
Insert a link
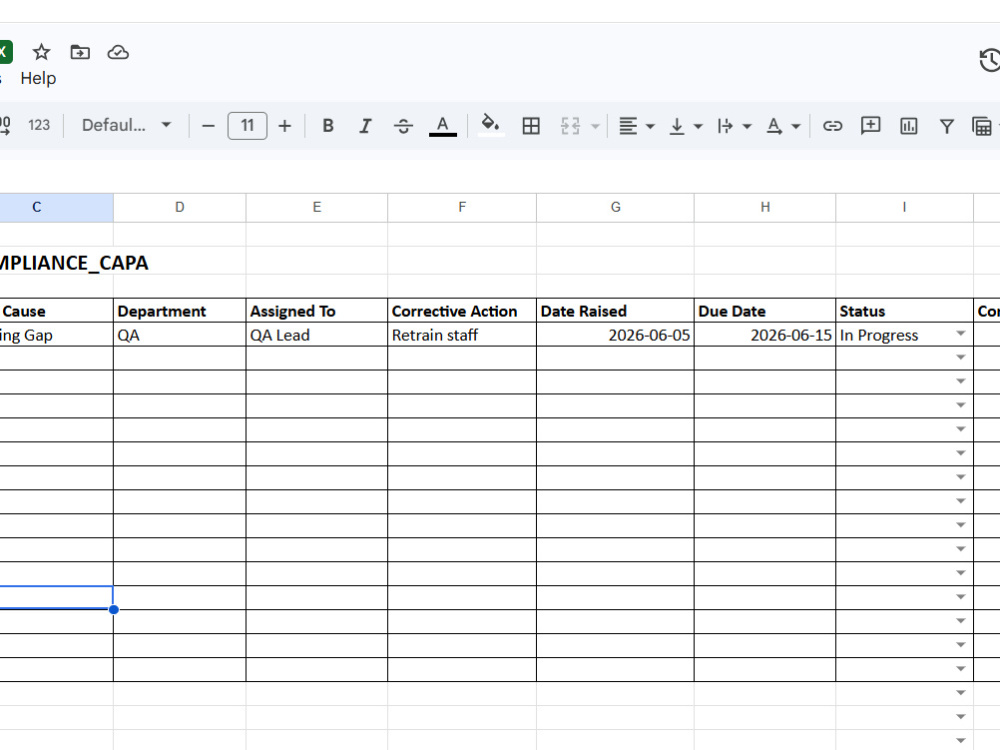pos(832,126)
